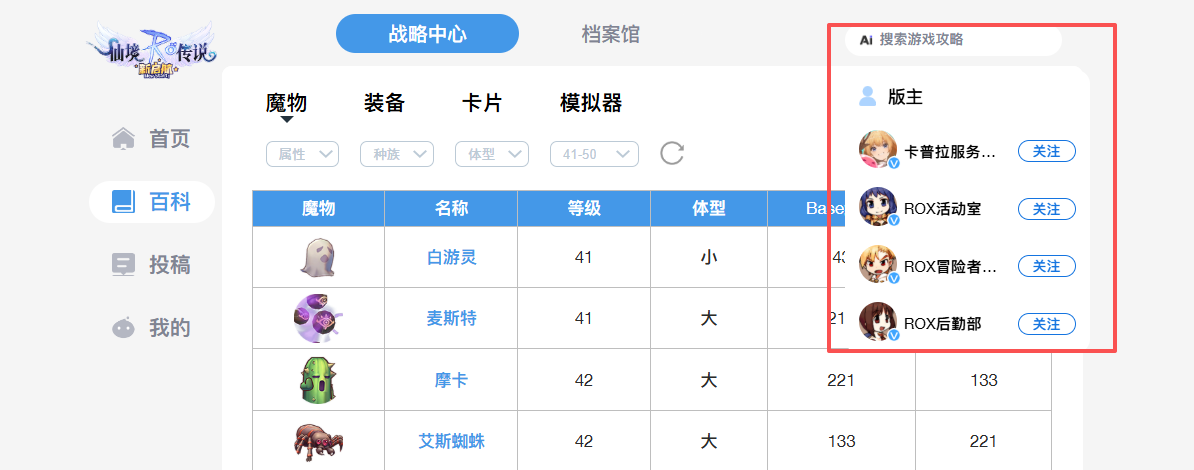
Task: Click the 小 size cell for 白游灵
Action: pos(709,257)
